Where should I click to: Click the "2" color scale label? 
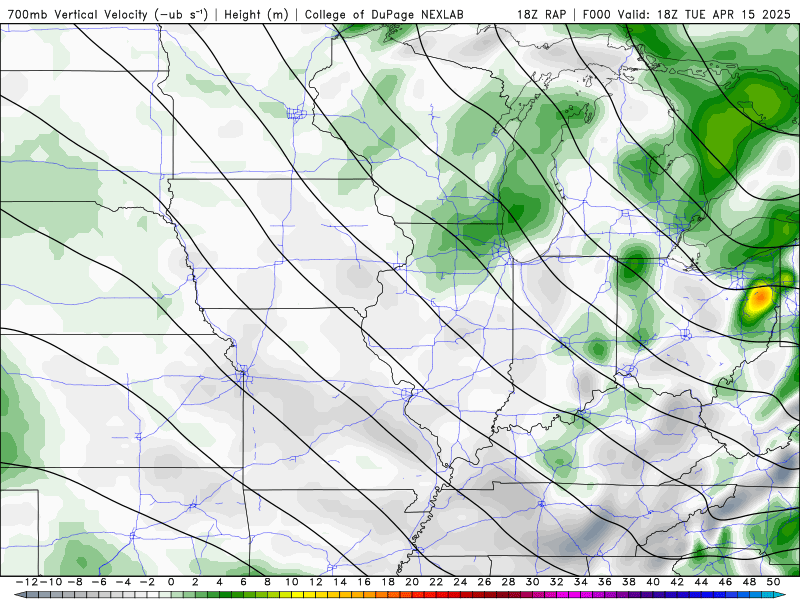pyautogui.click(x=195, y=582)
